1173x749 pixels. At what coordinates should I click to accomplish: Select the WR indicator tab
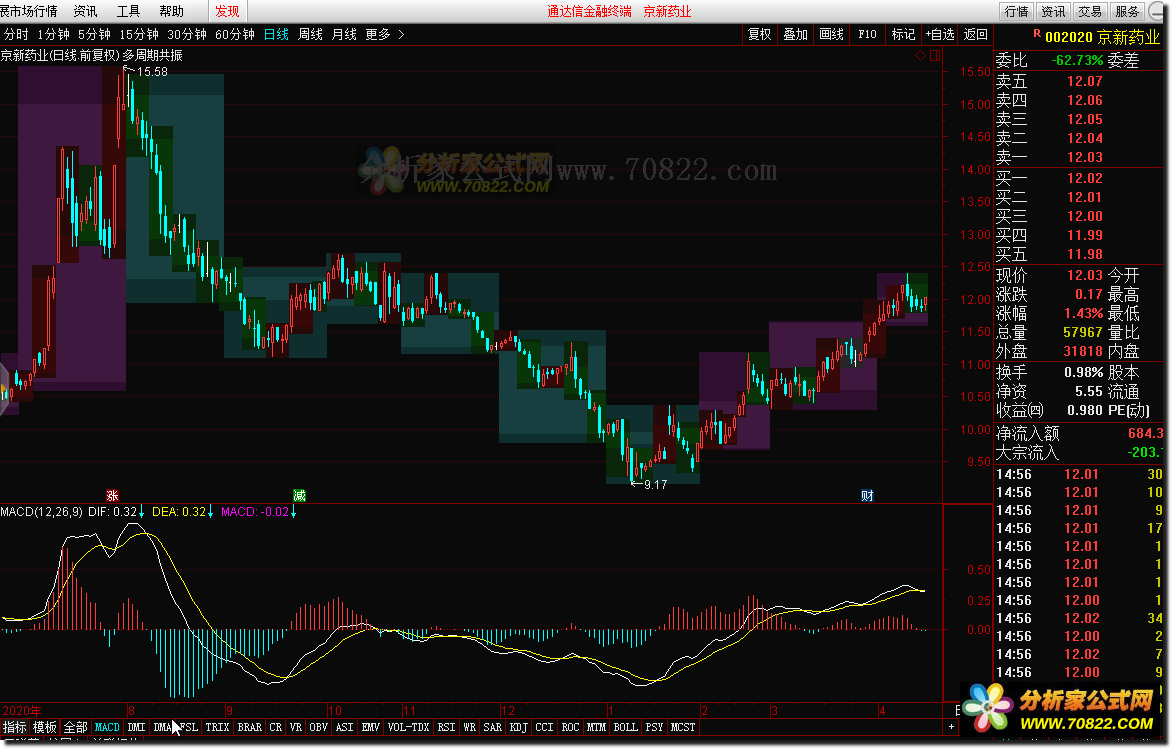(470, 727)
